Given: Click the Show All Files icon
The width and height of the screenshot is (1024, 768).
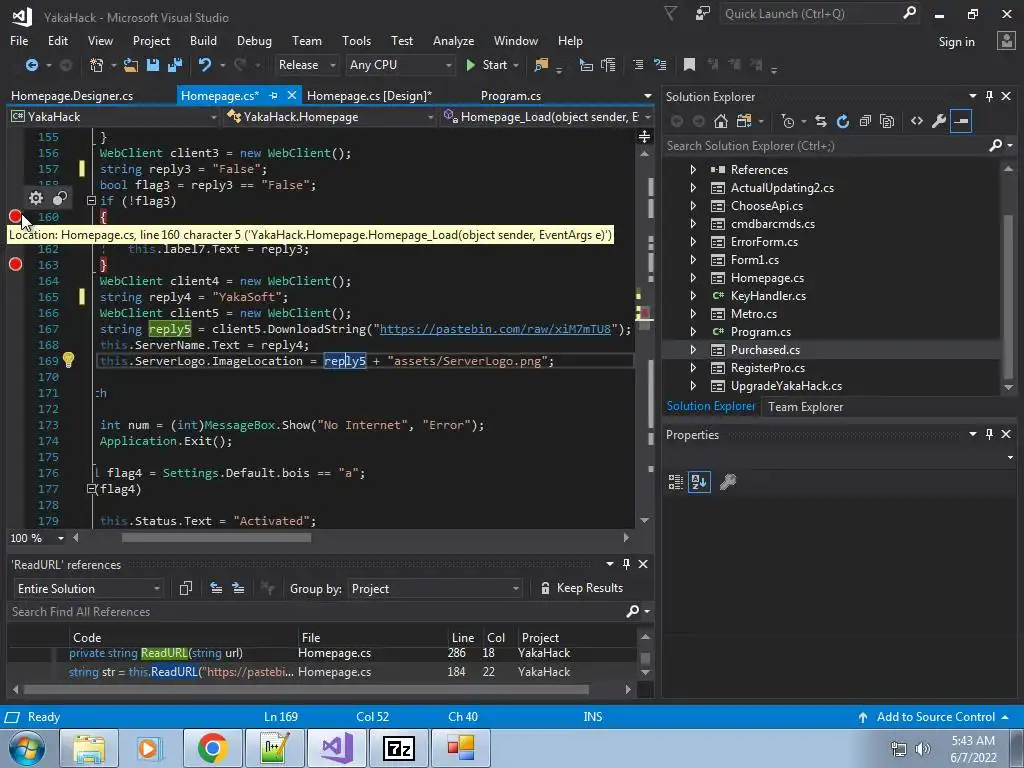Looking at the screenshot, I should [886, 121].
